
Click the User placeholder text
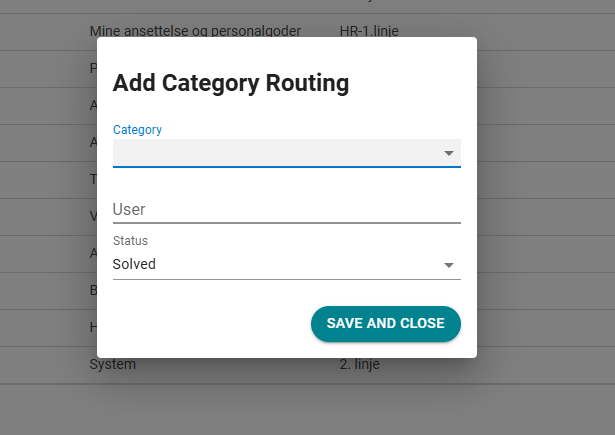coord(129,210)
